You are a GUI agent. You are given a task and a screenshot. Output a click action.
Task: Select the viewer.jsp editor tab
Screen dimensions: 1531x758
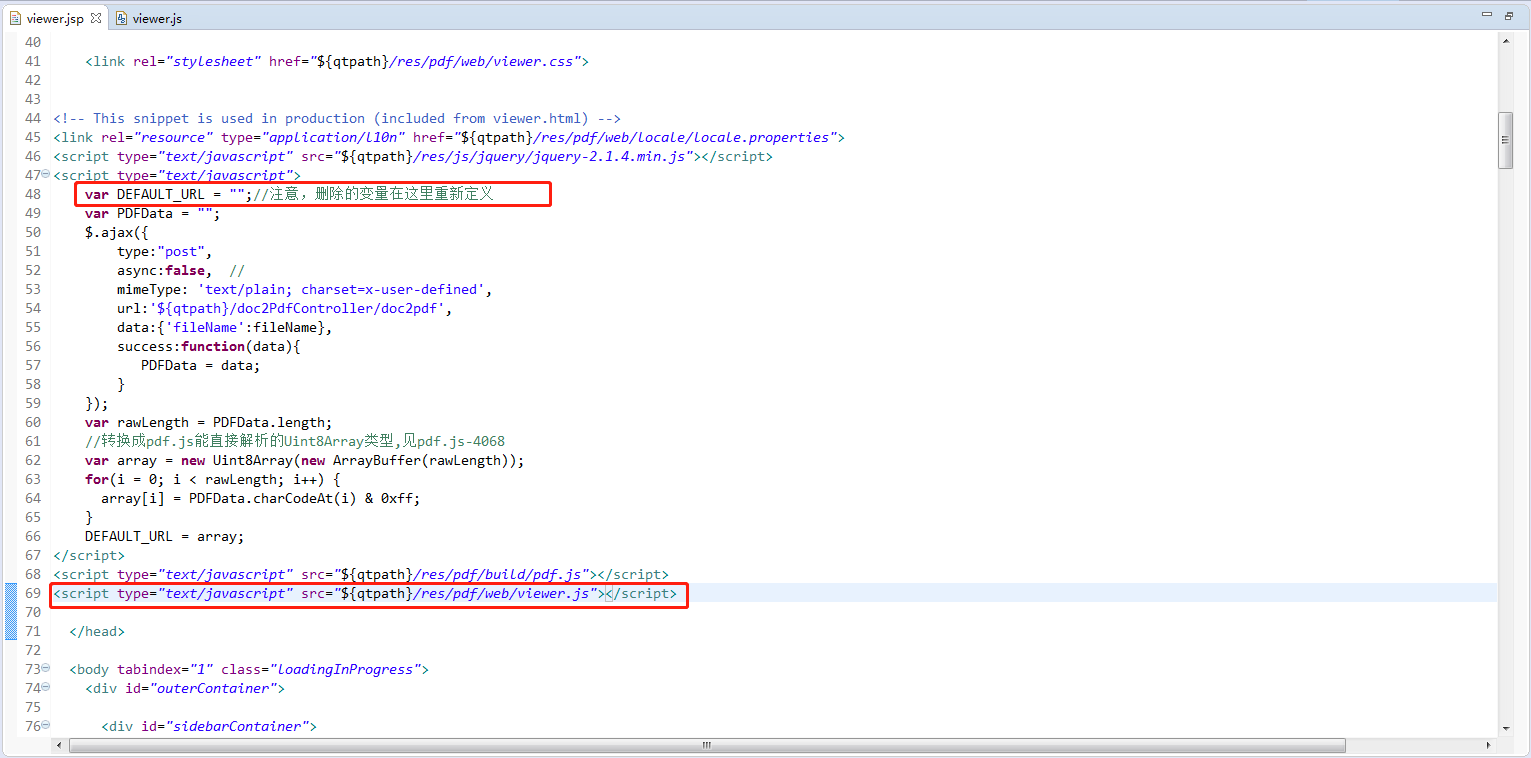[x=55, y=18]
